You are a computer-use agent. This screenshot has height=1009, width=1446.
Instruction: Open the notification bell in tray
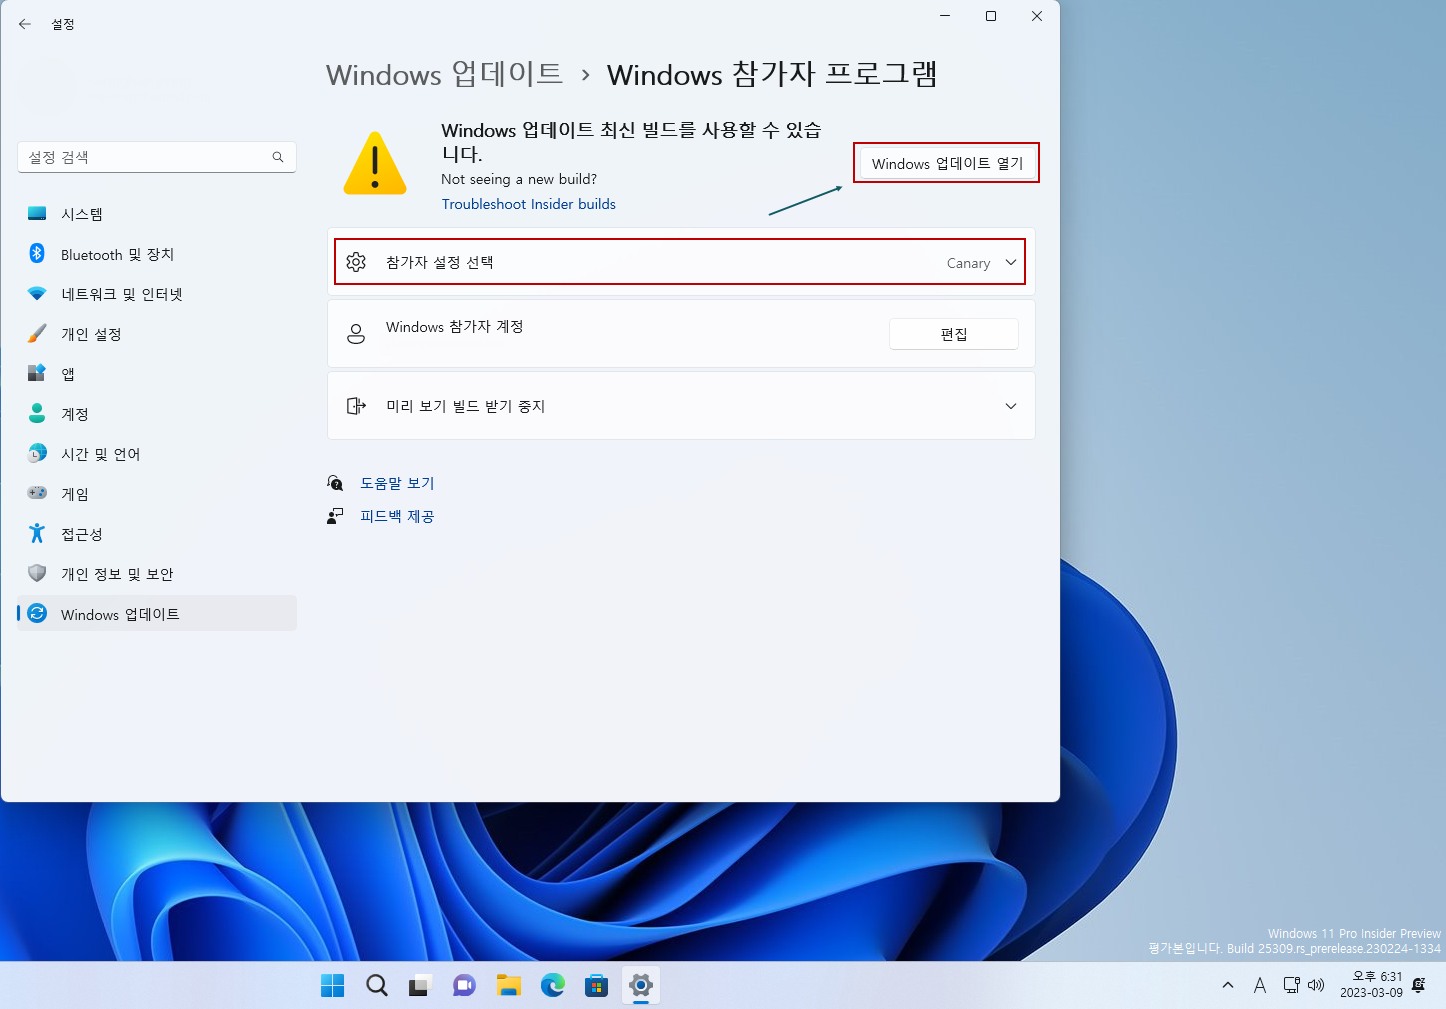click(1418, 985)
